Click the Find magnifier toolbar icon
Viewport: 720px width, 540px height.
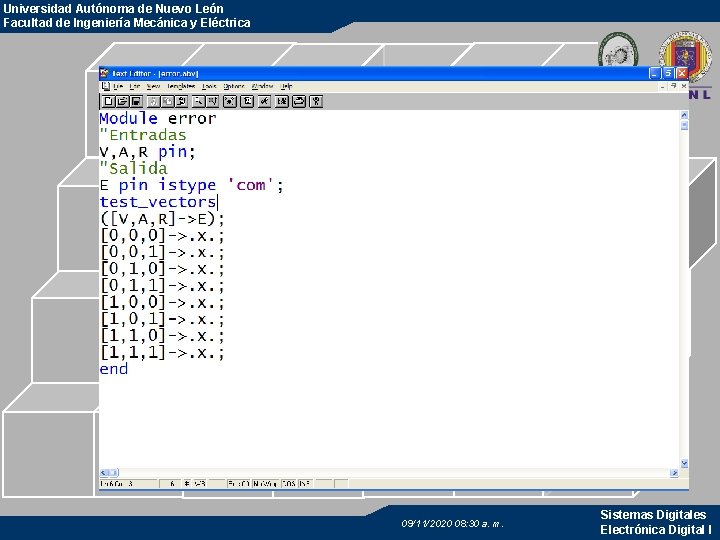[x=198, y=101]
